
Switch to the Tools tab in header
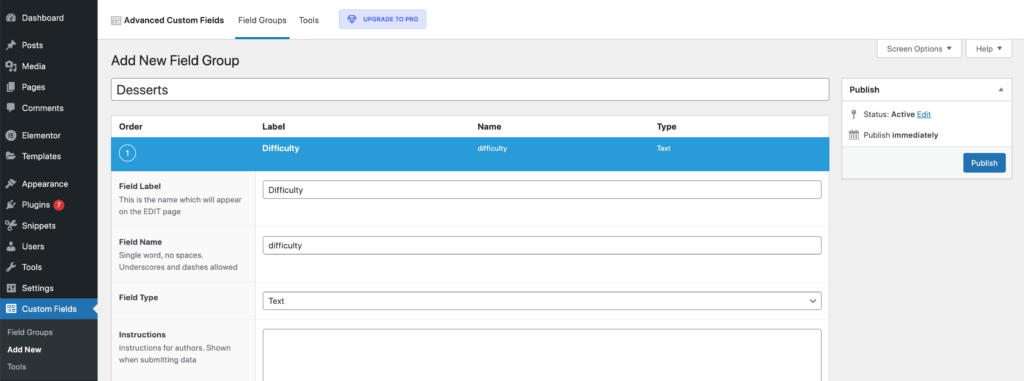309,20
